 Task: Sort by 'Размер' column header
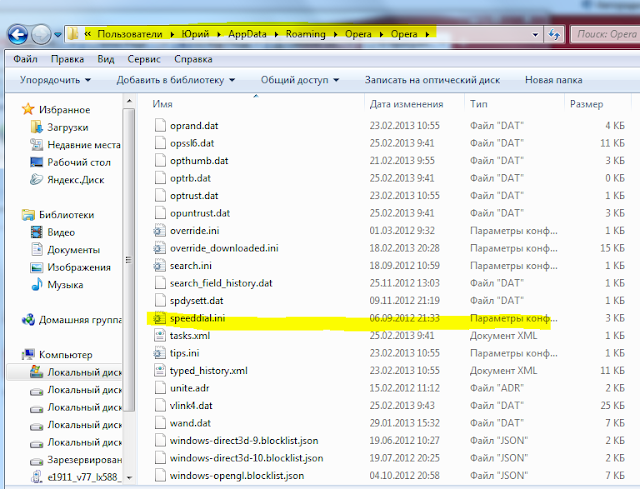click(586, 104)
